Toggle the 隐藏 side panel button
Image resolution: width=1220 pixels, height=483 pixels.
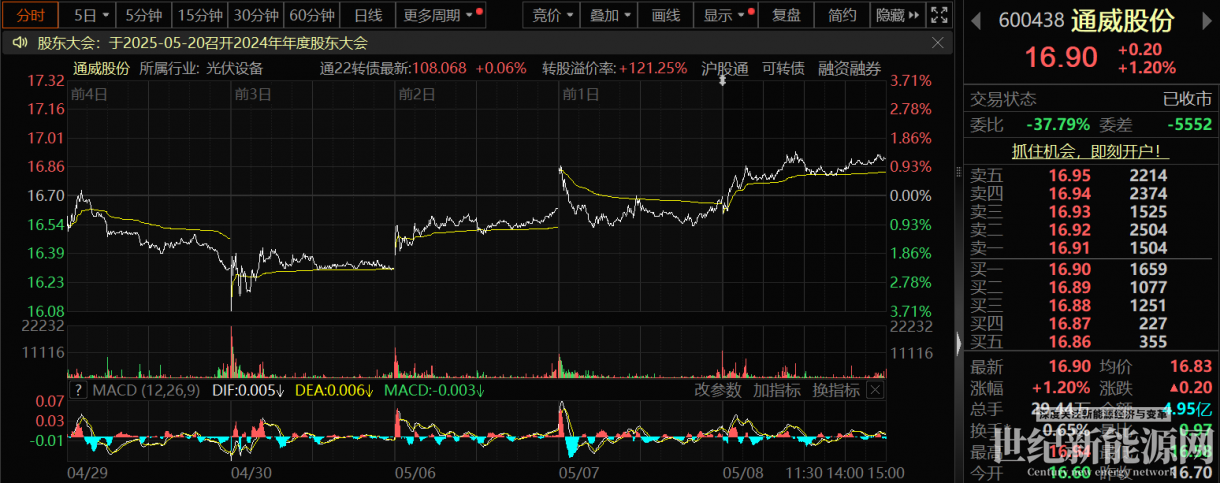[x=895, y=15]
